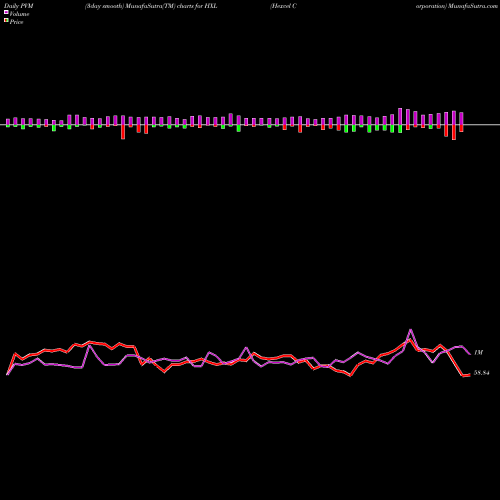The width and height of the screenshot is (500, 500).
Task: Click the 'Daily PVM' title text
Action: pos(18,6)
